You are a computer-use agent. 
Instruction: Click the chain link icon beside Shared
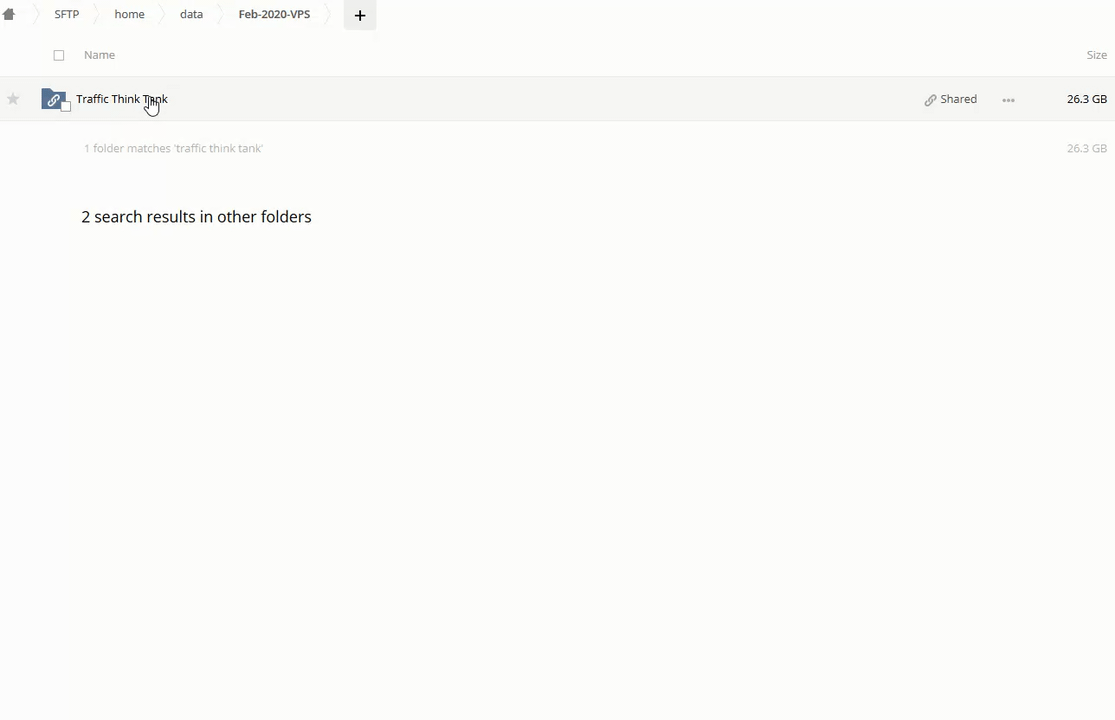pos(930,100)
